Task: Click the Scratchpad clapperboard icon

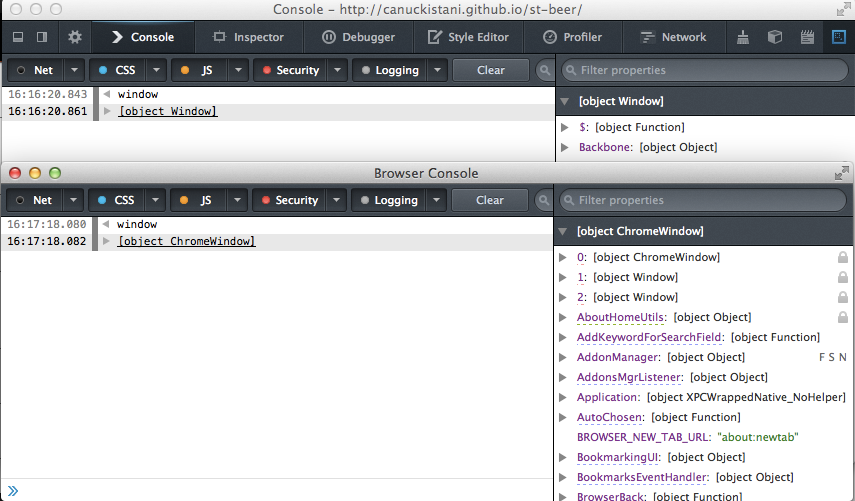Action: coord(806,37)
